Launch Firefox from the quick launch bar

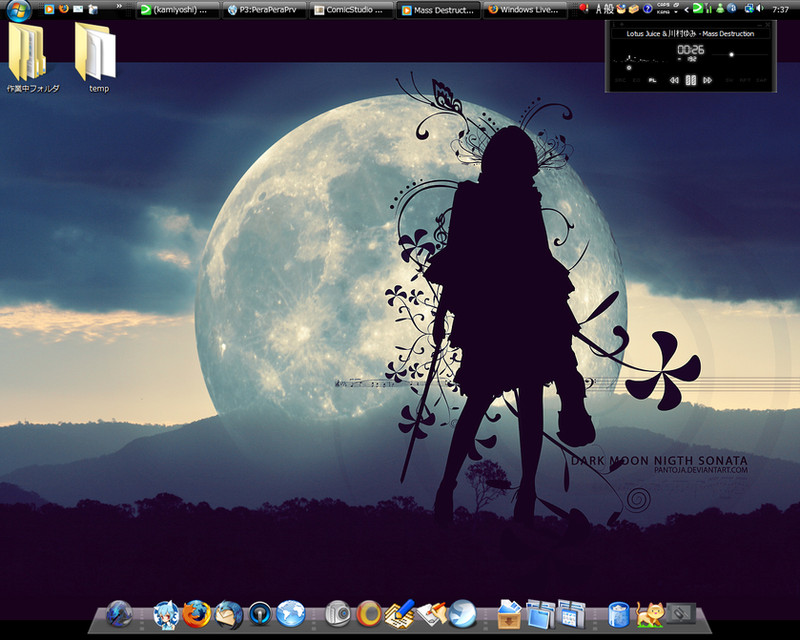(x=64, y=9)
